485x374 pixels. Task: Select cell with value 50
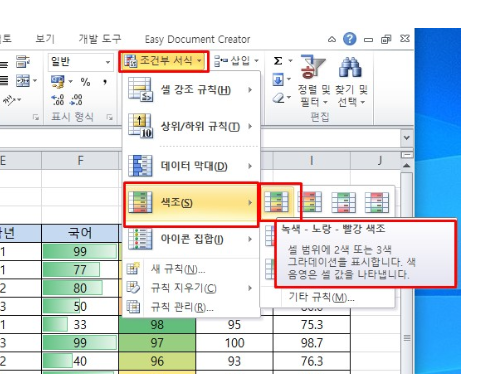[80, 306]
